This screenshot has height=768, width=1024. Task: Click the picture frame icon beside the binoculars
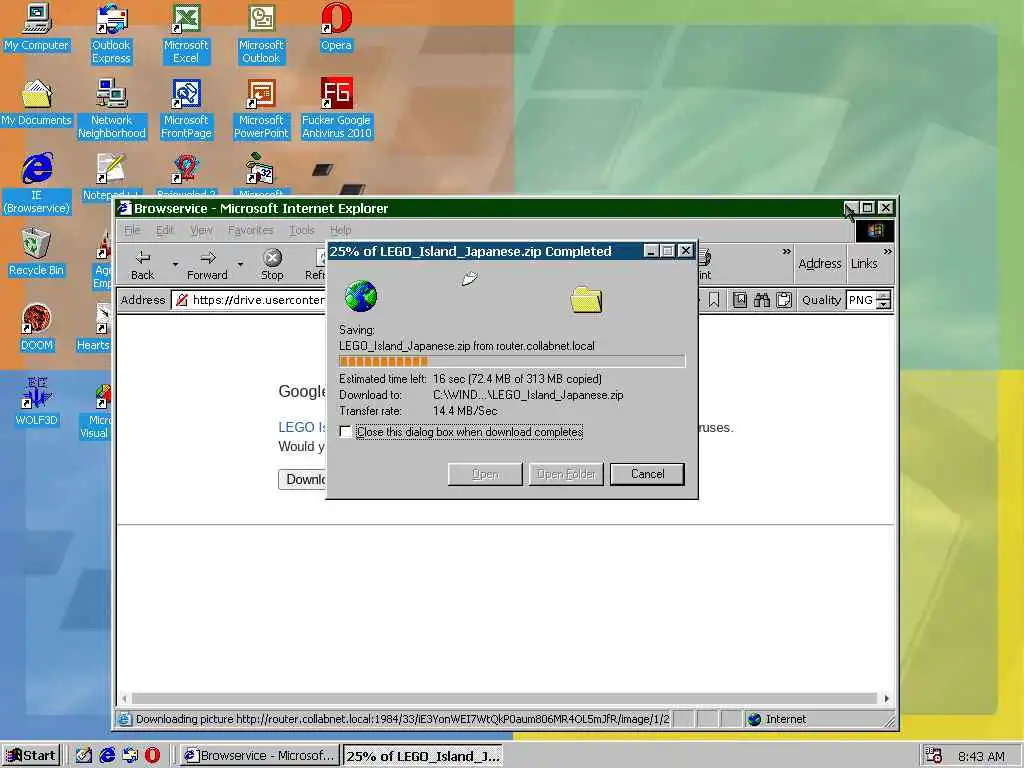click(739, 300)
